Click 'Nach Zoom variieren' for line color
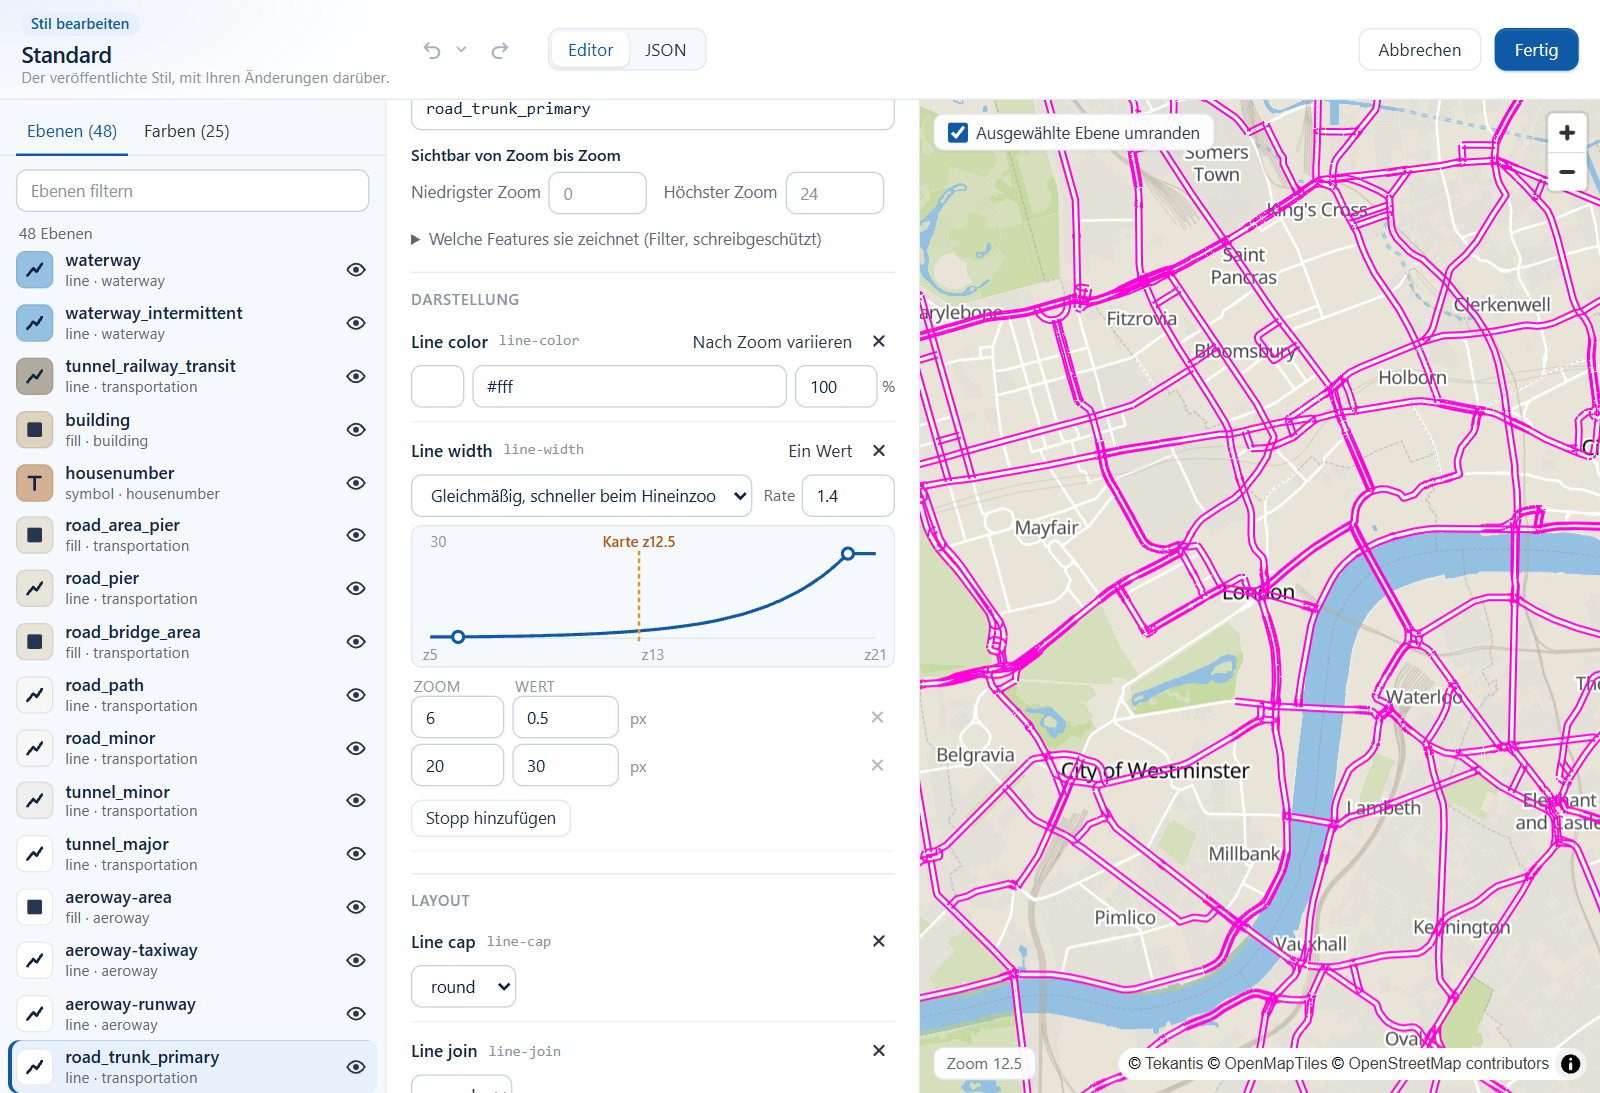The width and height of the screenshot is (1600, 1093). click(x=772, y=342)
